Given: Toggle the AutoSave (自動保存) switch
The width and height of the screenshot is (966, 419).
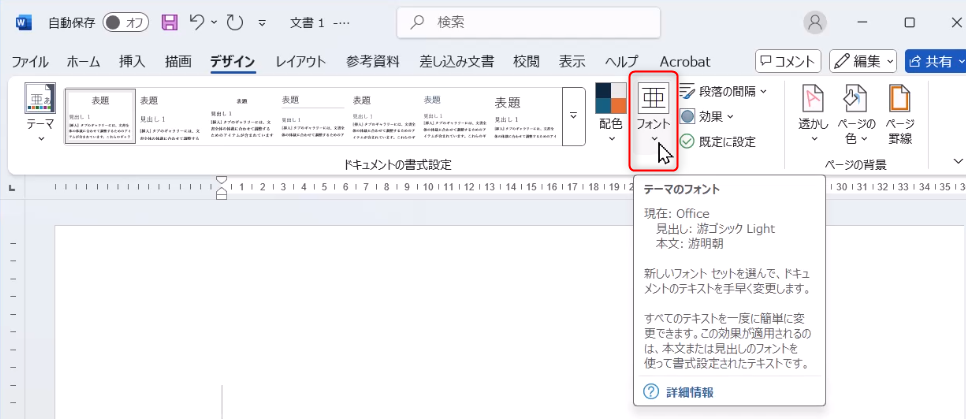Looking at the screenshot, I should [x=125, y=22].
